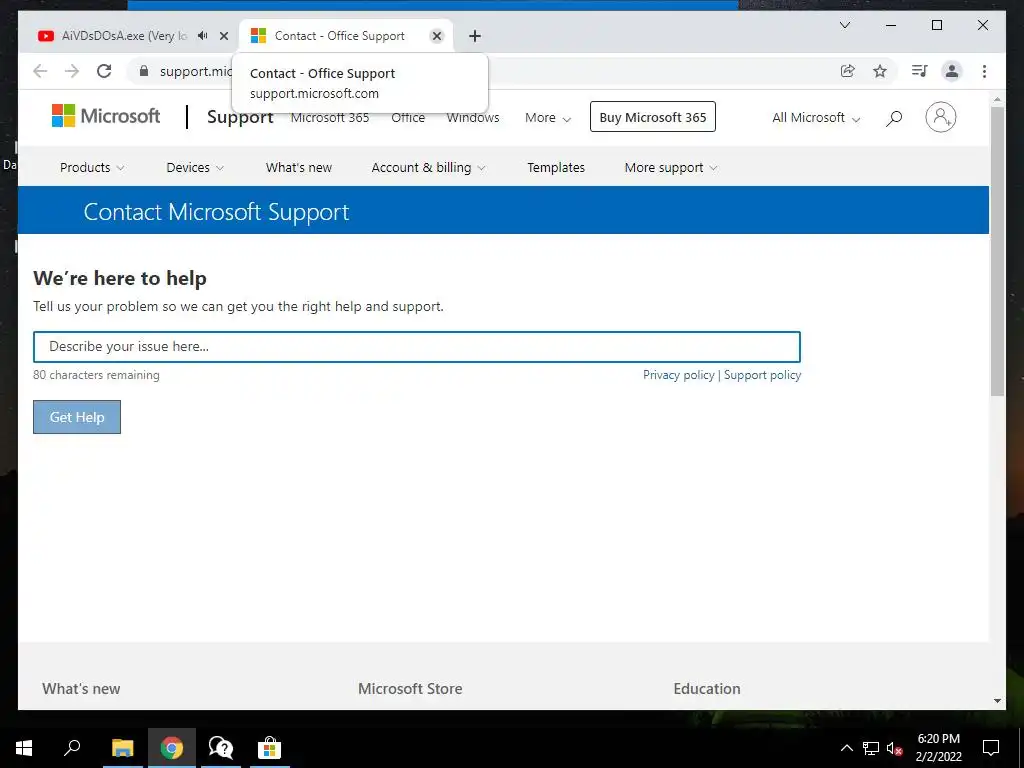Select the Contact - Office Support tab

click(x=340, y=36)
